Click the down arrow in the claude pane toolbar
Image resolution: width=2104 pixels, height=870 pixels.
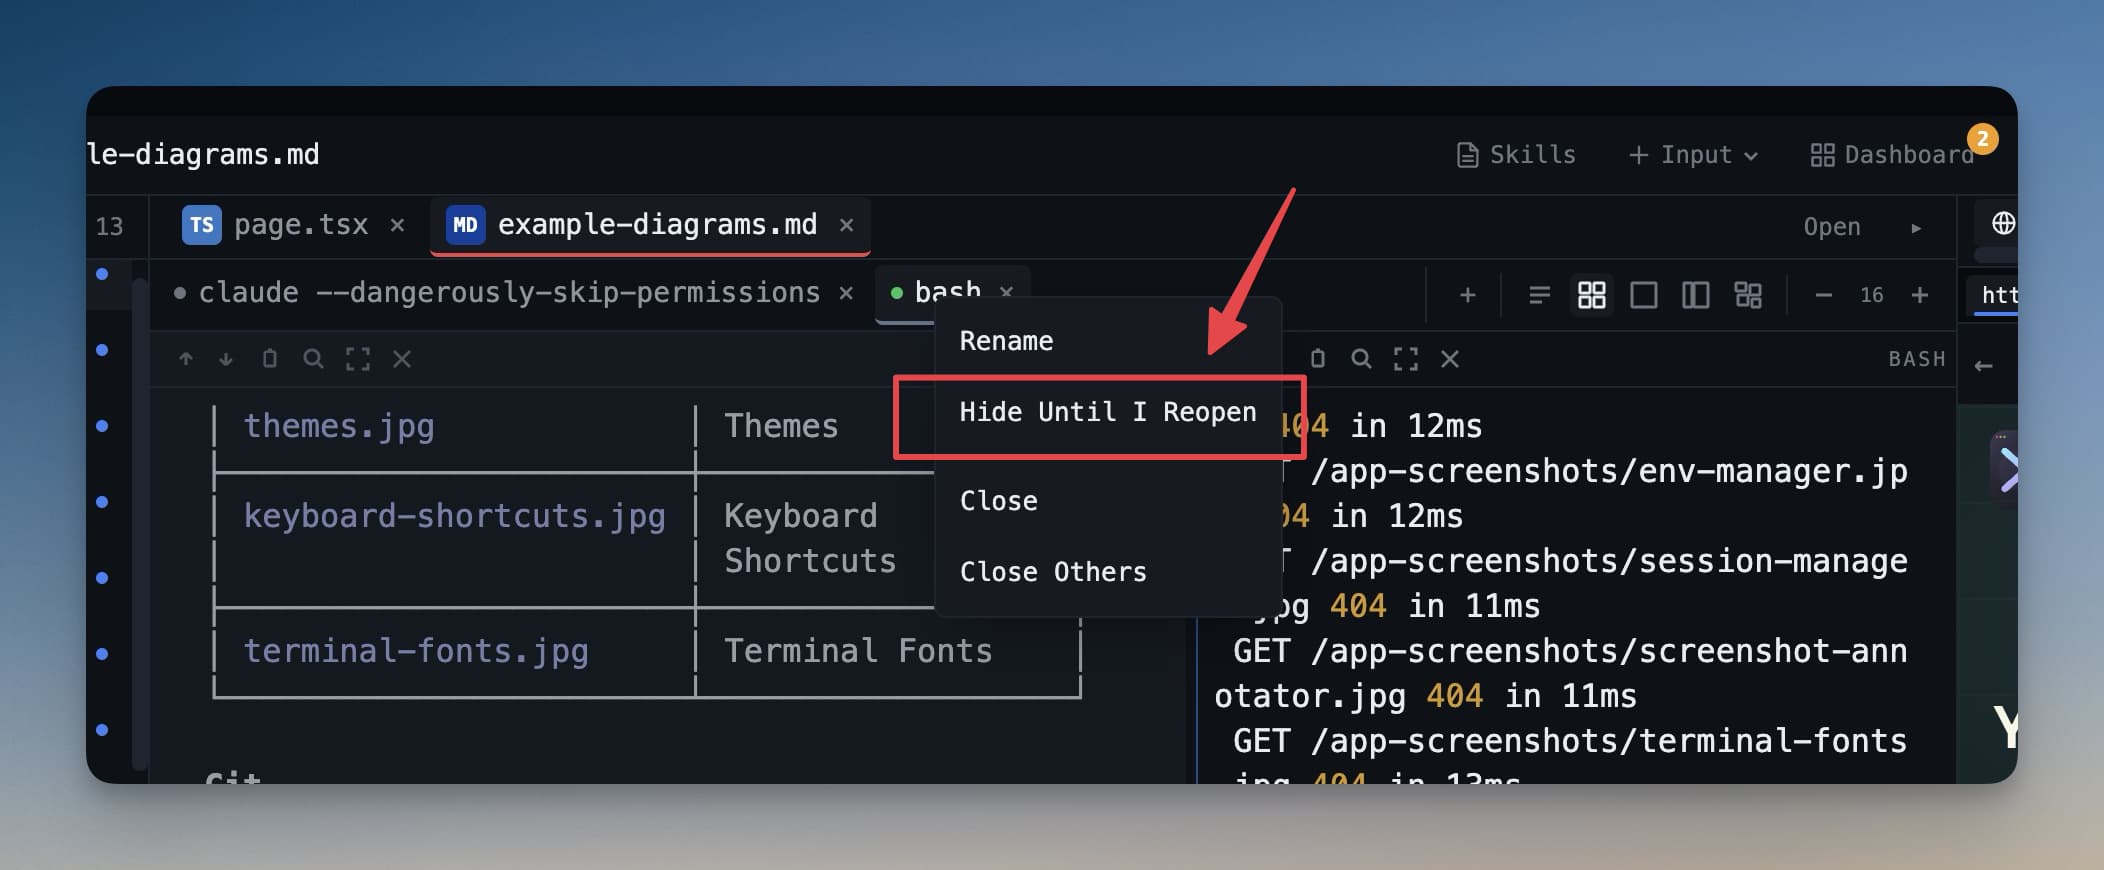tap(226, 359)
